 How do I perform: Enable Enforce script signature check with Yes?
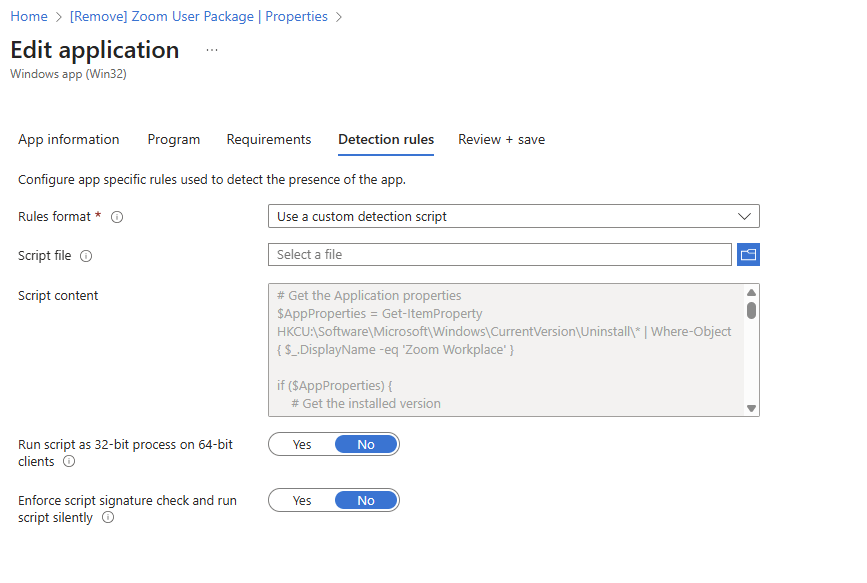pyautogui.click(x=302, y=500)
